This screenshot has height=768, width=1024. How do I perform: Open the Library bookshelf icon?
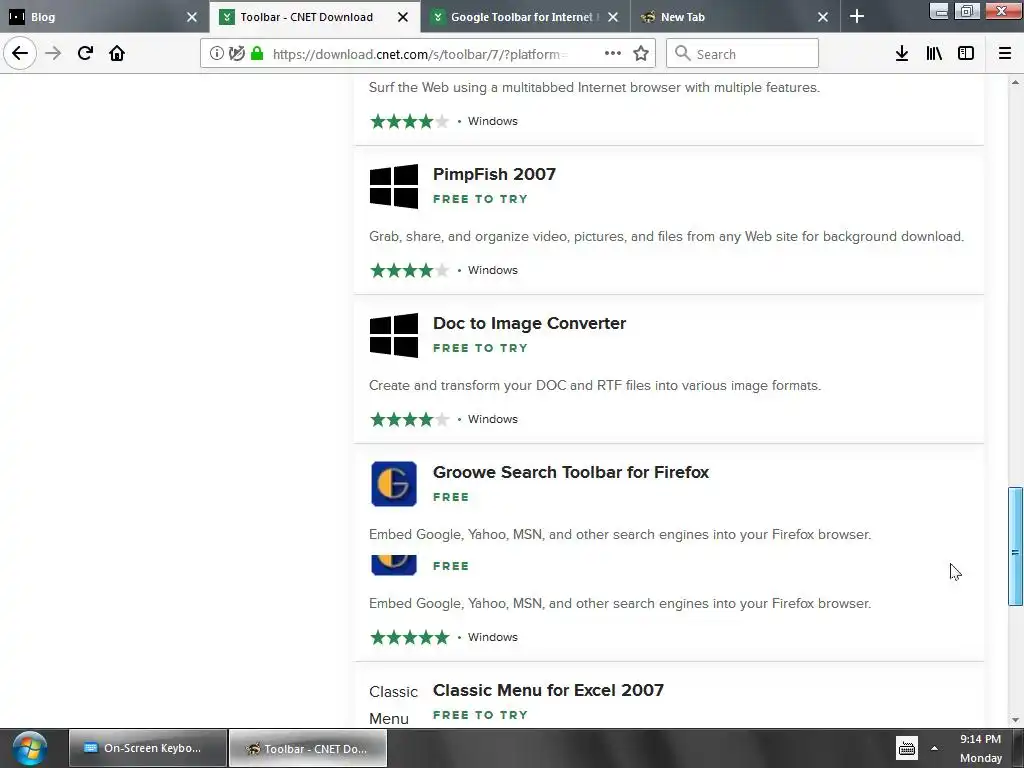pyautogui.click(x=934, y=54)
